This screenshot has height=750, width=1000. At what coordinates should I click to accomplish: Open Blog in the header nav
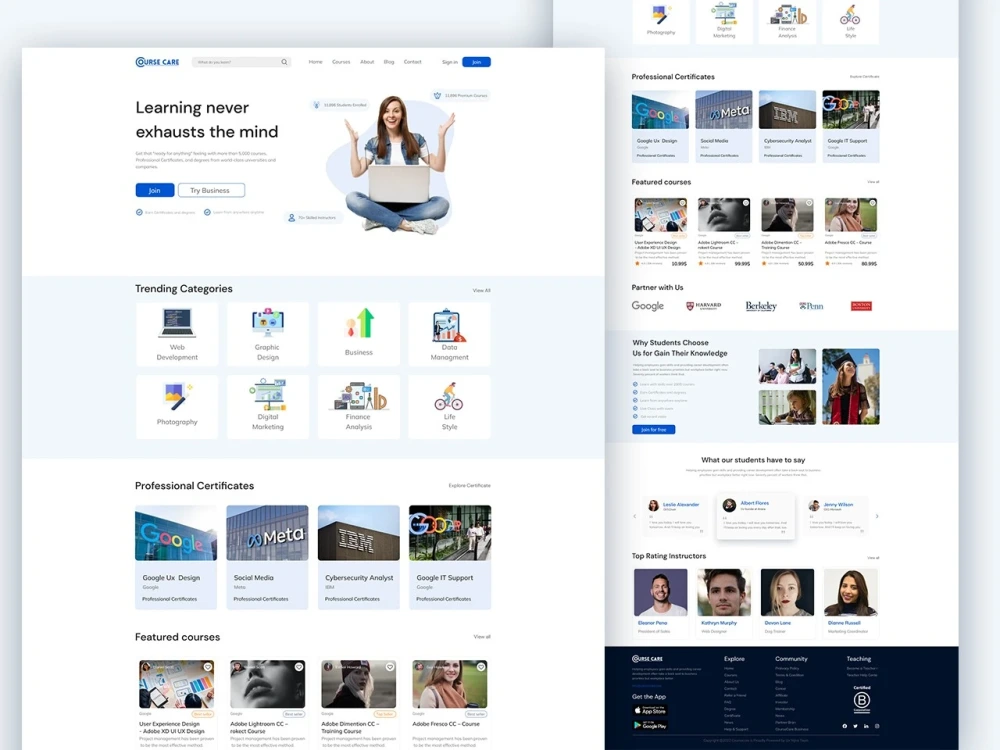(389, 62)
